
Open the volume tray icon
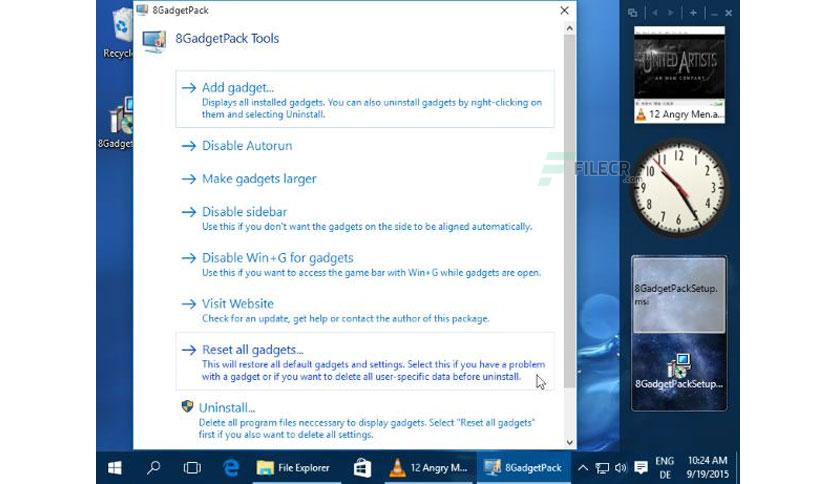coord(621,468)
